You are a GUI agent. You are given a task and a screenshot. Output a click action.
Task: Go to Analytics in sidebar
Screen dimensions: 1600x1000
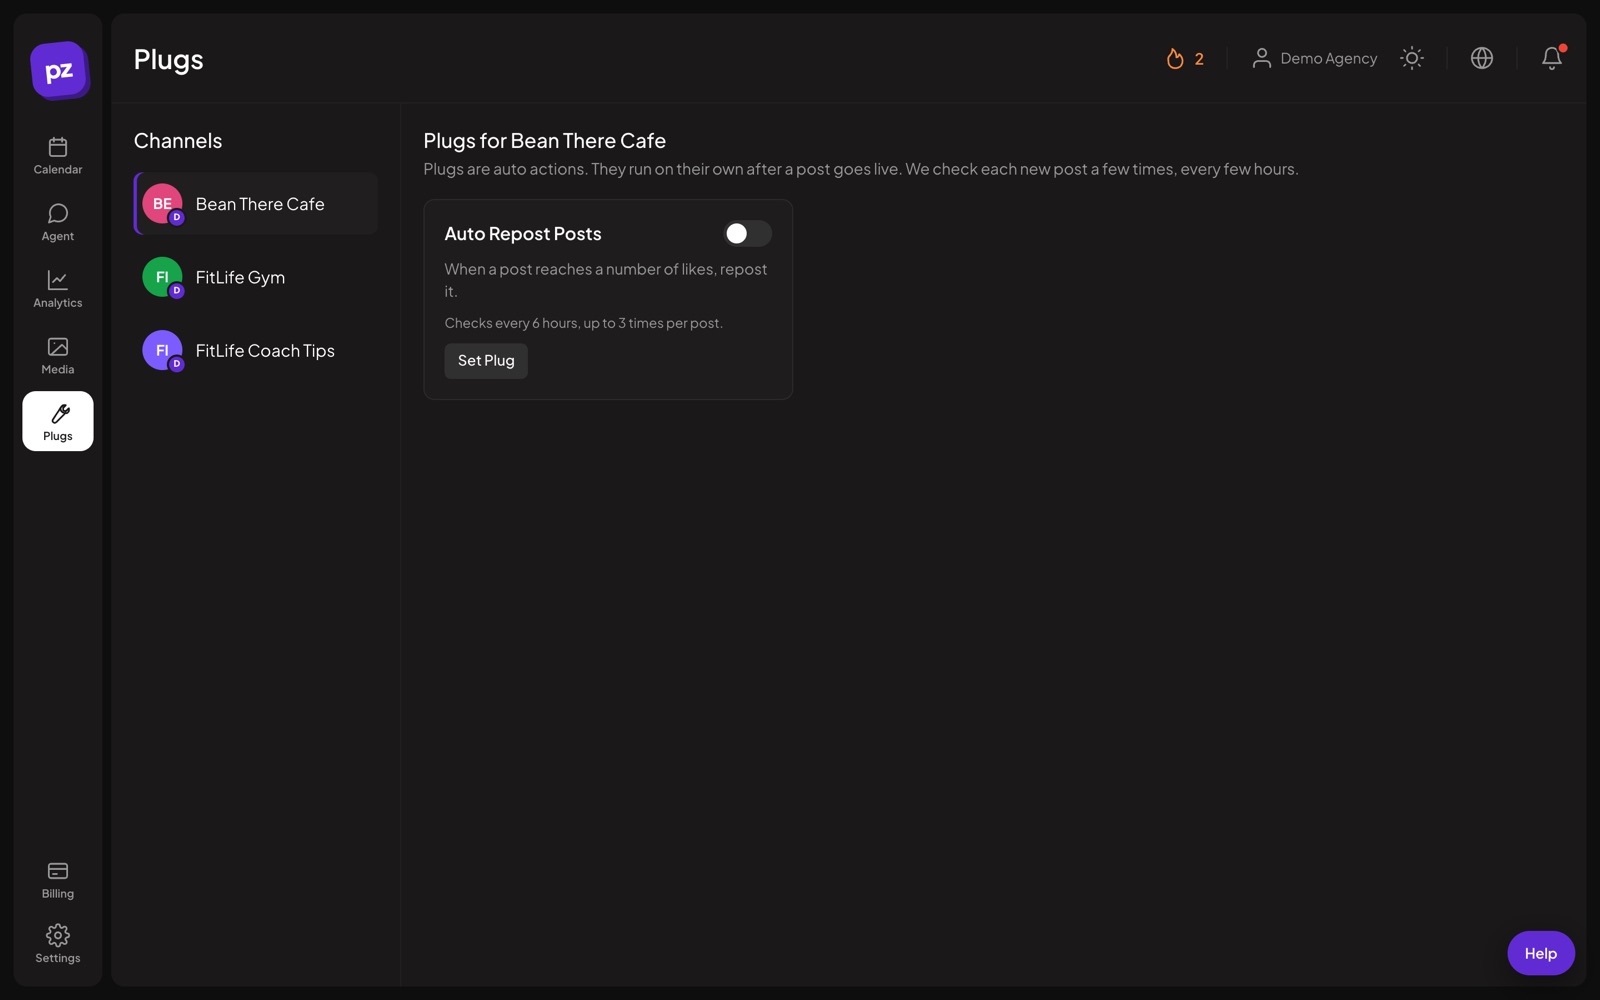(x=58, y=289)
